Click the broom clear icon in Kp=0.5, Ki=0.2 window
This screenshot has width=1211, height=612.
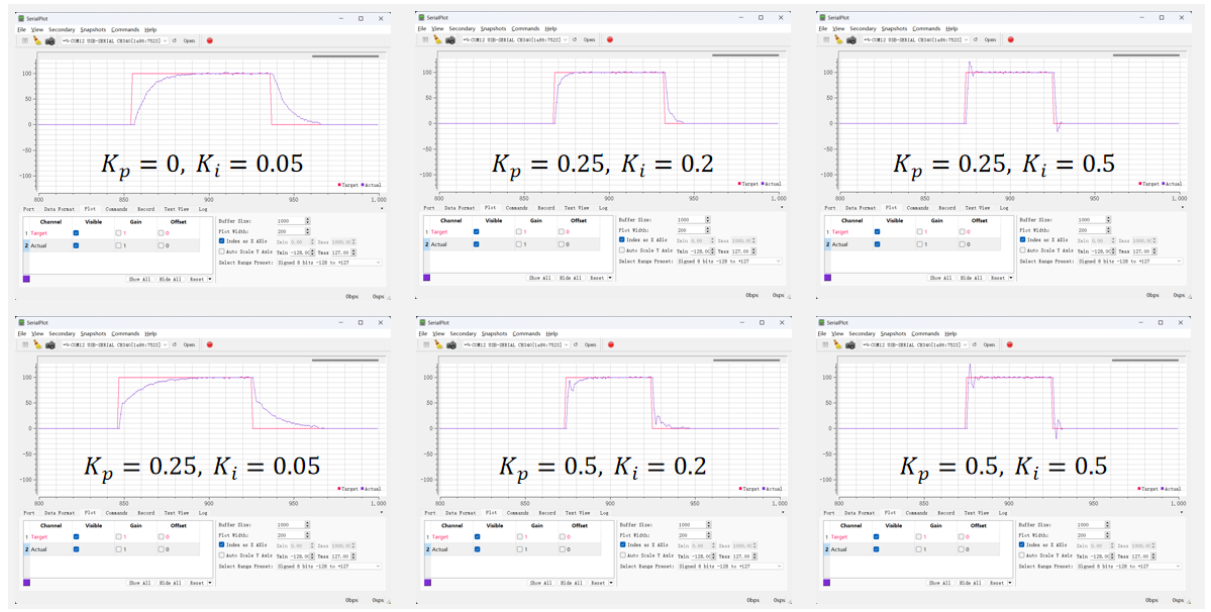click(437, 344)
